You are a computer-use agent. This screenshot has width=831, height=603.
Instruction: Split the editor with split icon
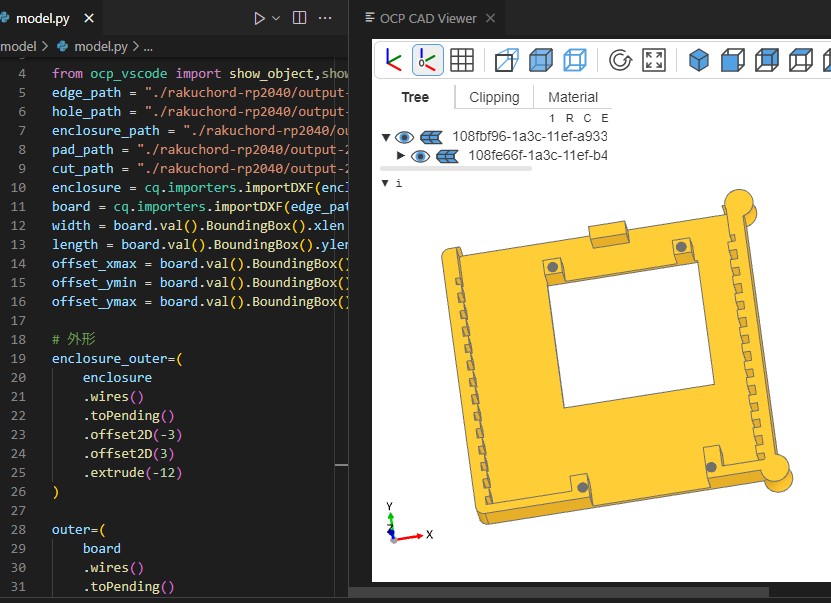(299, 18)
